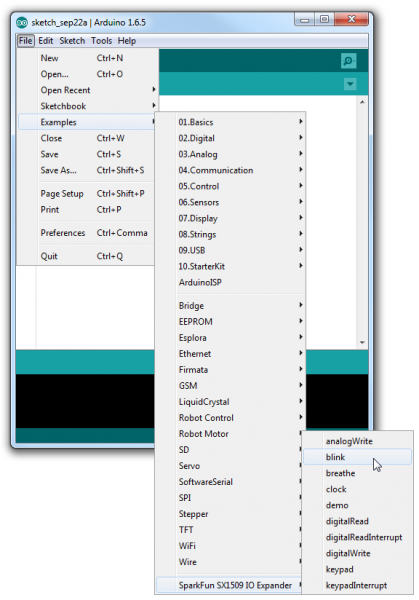Open GSM library examples

[x=230, y=386]
